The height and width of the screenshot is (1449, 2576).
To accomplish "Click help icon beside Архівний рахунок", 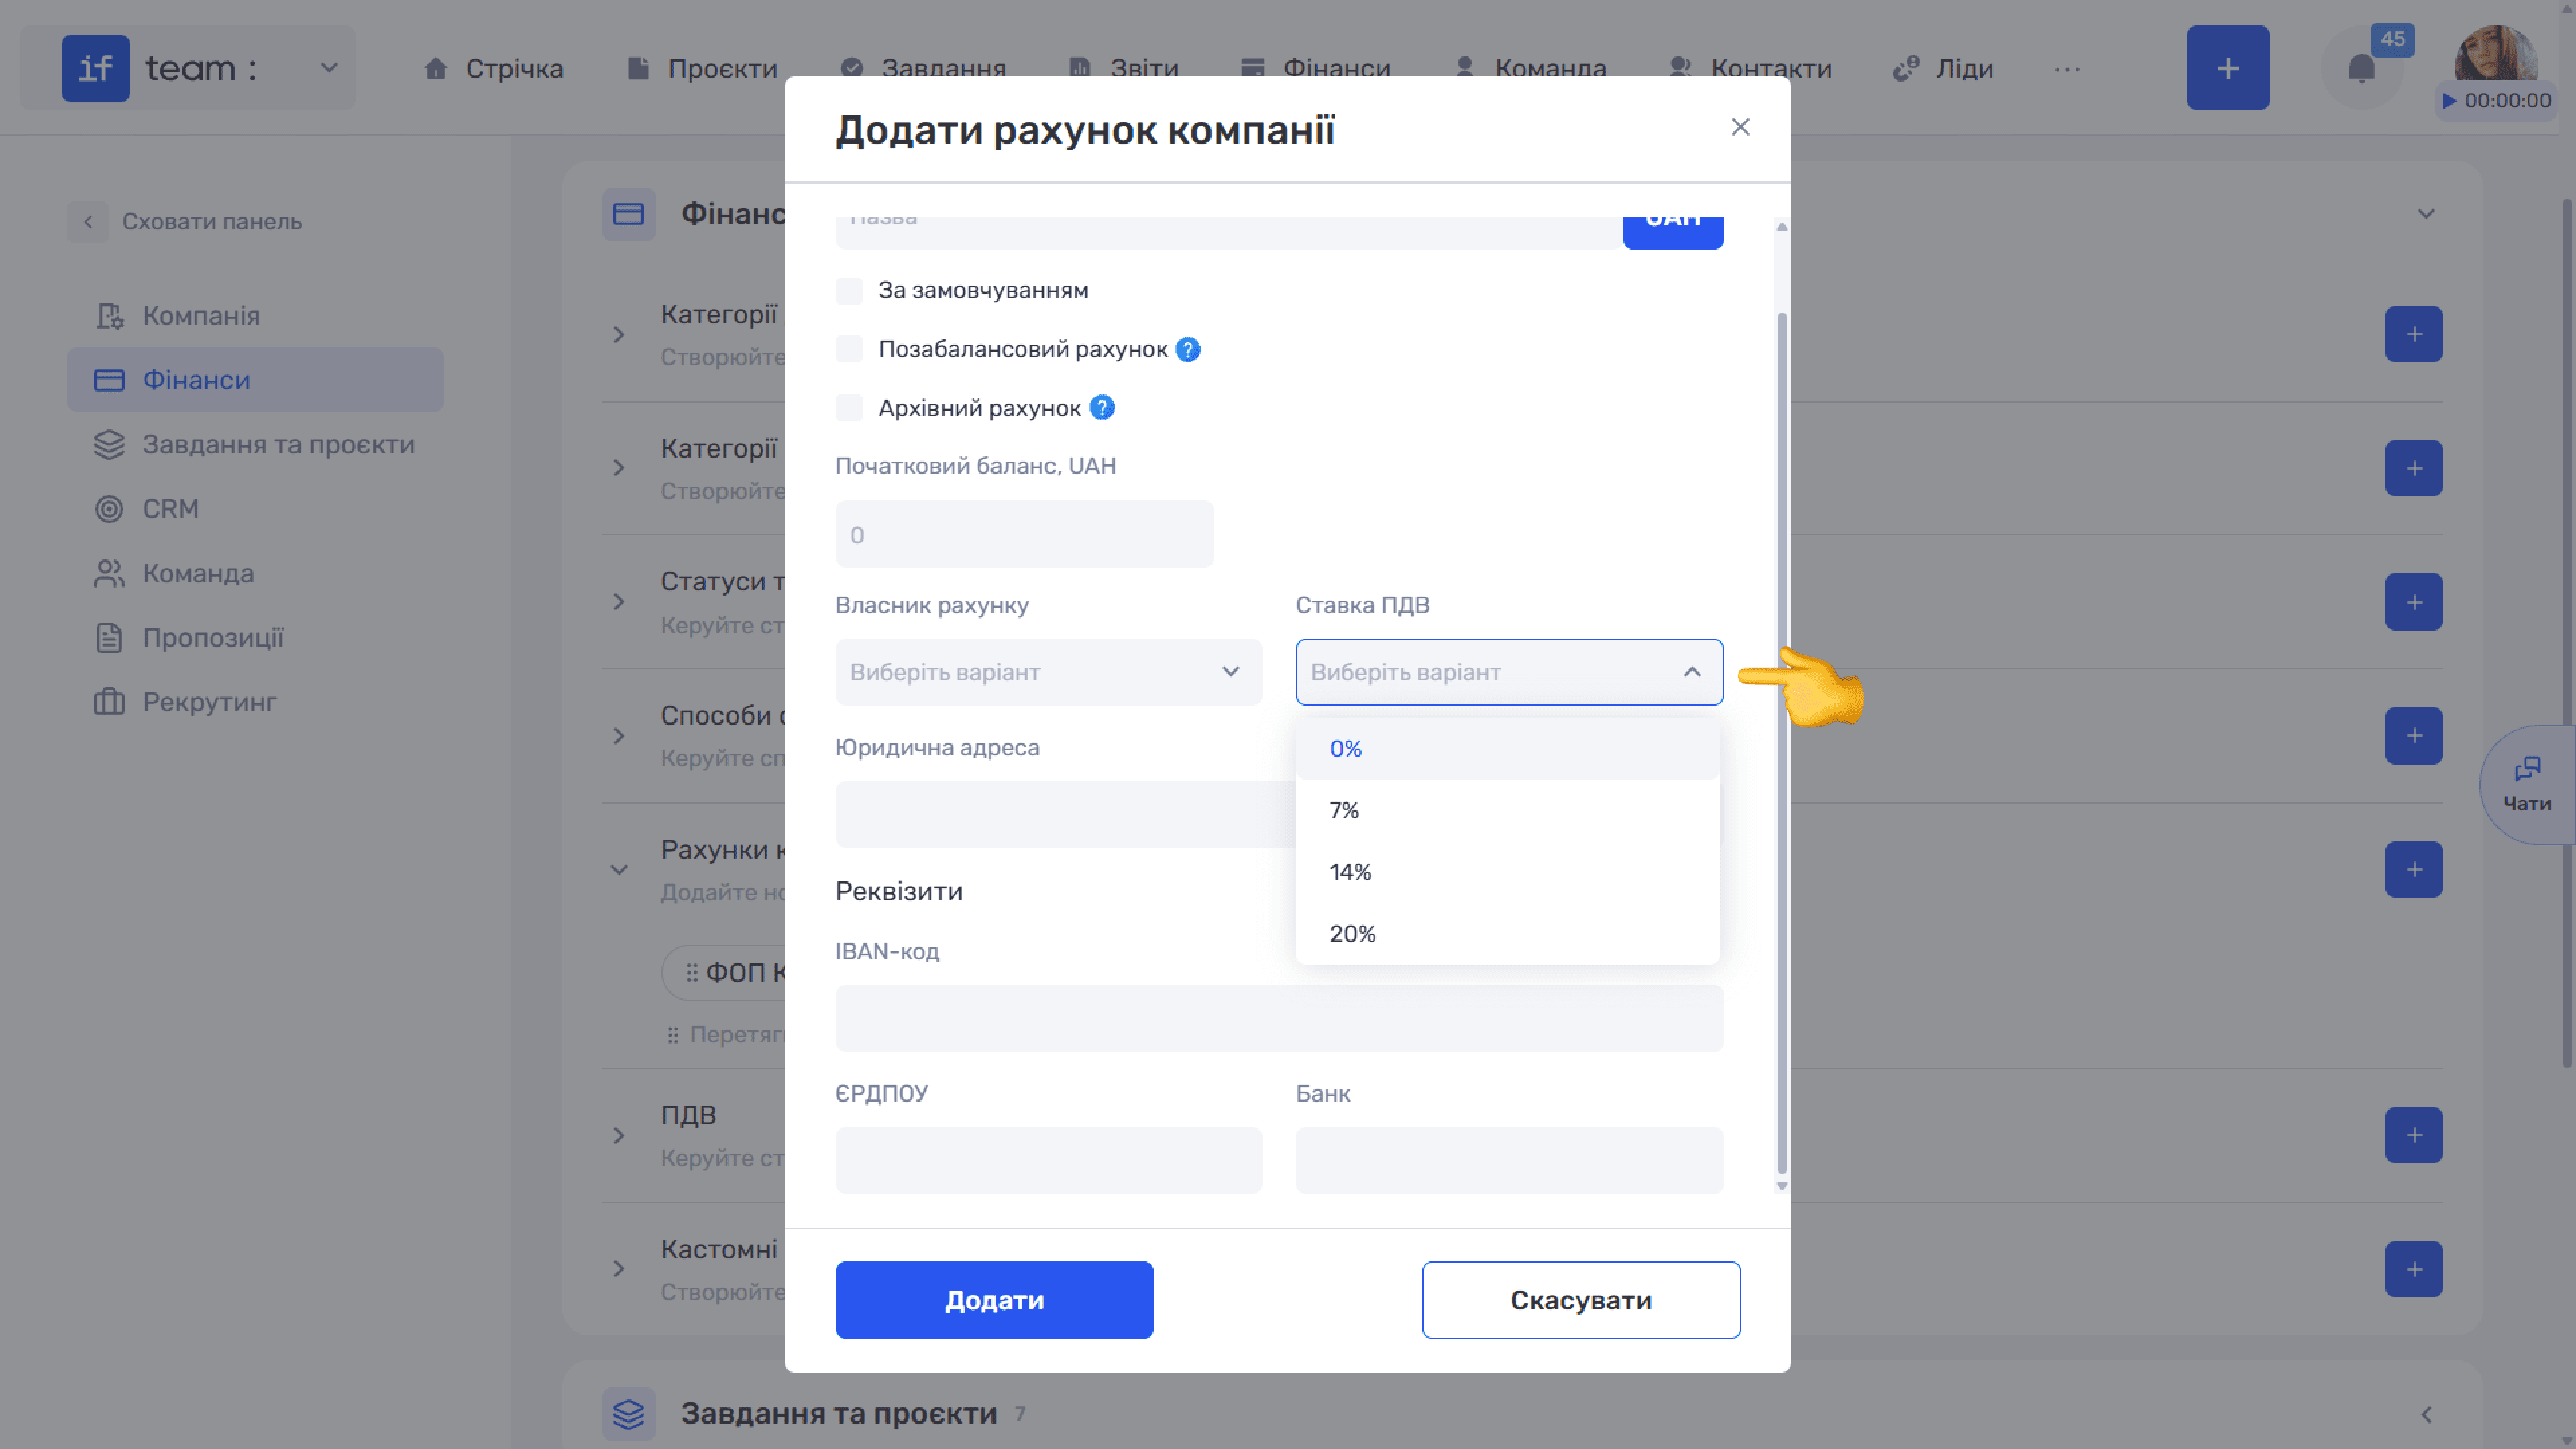I will click(x=1102, y=408).
